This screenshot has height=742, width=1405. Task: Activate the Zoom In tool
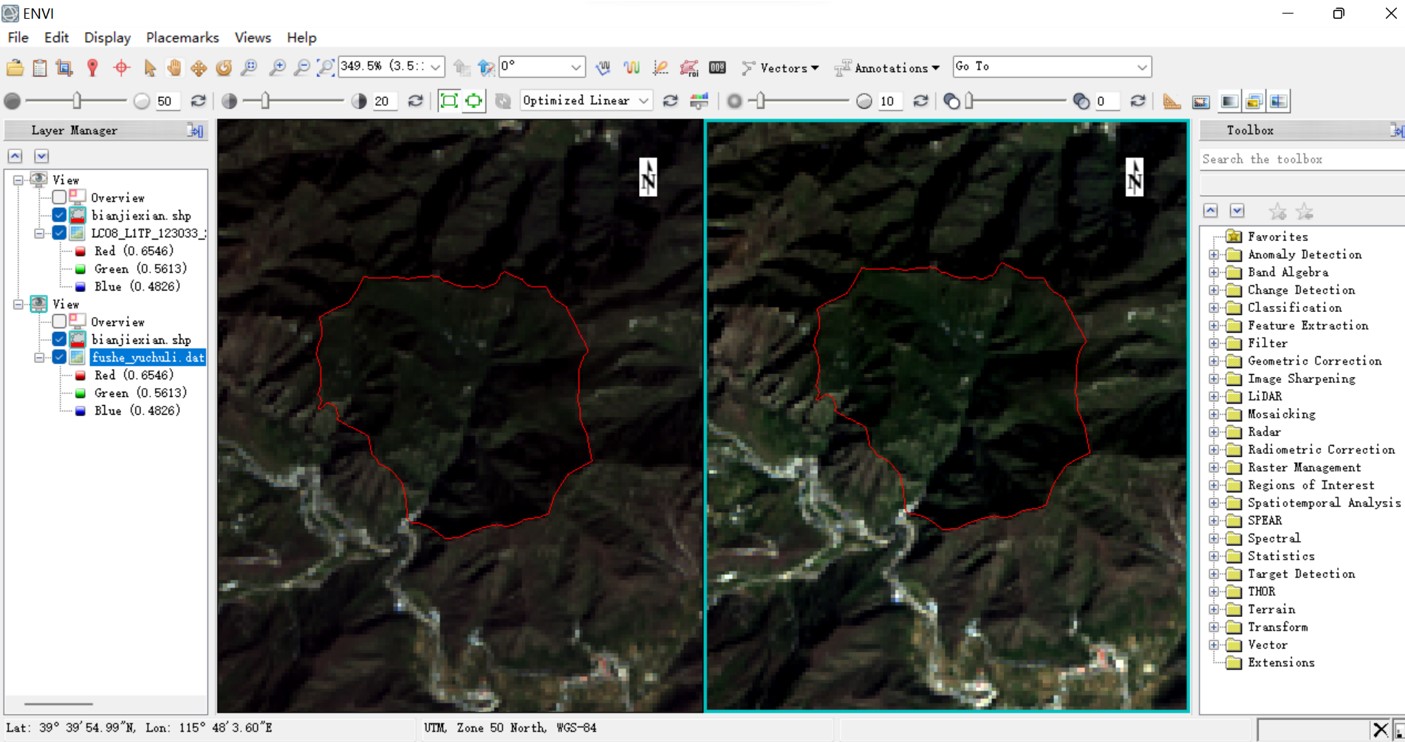coord(278,67)
